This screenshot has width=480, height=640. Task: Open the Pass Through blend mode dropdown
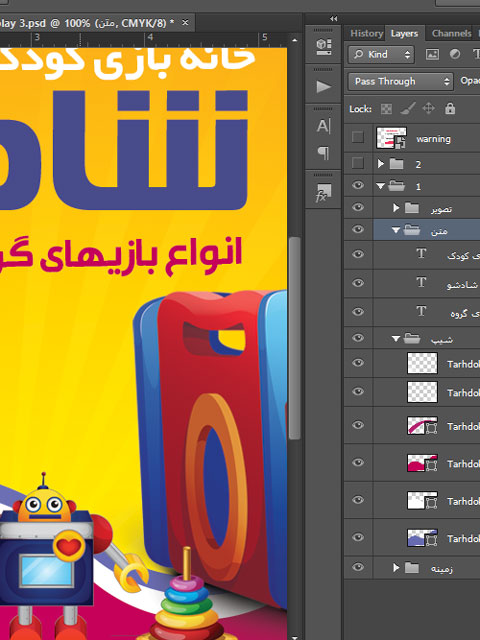(400, 81)
